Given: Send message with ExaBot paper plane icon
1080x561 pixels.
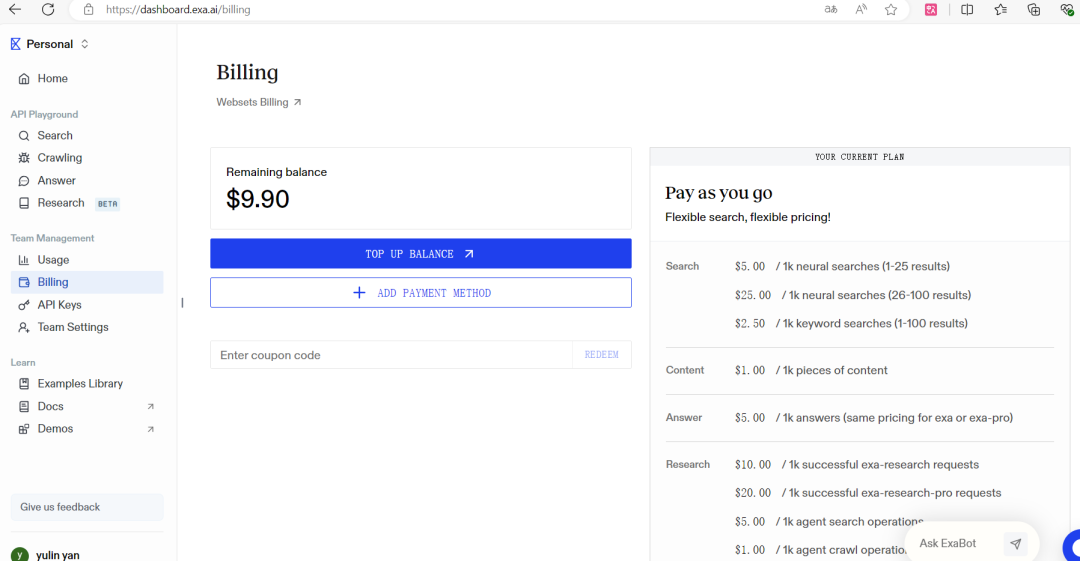Looking at the screenshot, I should (x=1016, y=544).
